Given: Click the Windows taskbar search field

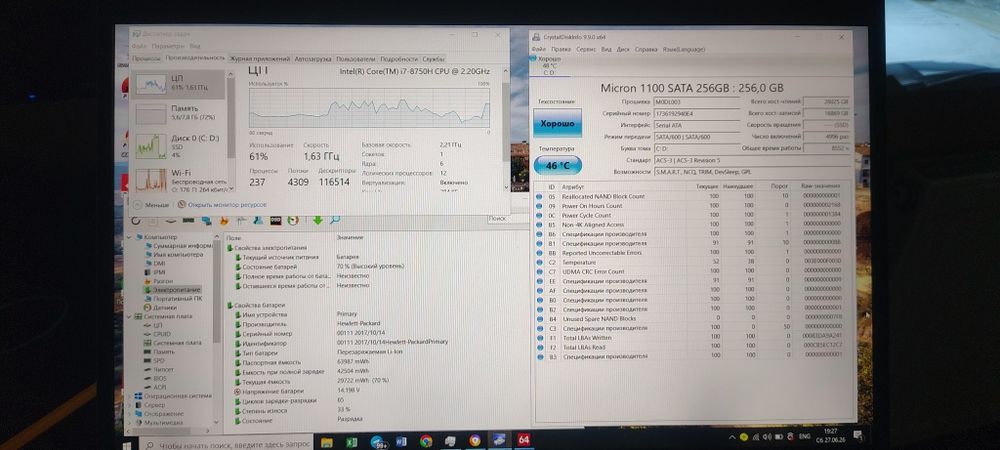Looking at the screenshot, I should pyautogui.click(x=226, y=443).
